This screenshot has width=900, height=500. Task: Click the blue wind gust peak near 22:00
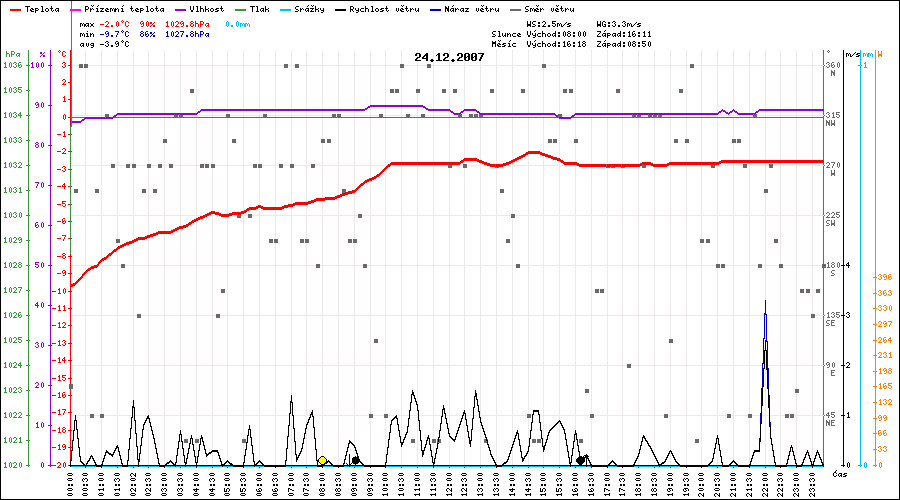click(x=765, y=302)
